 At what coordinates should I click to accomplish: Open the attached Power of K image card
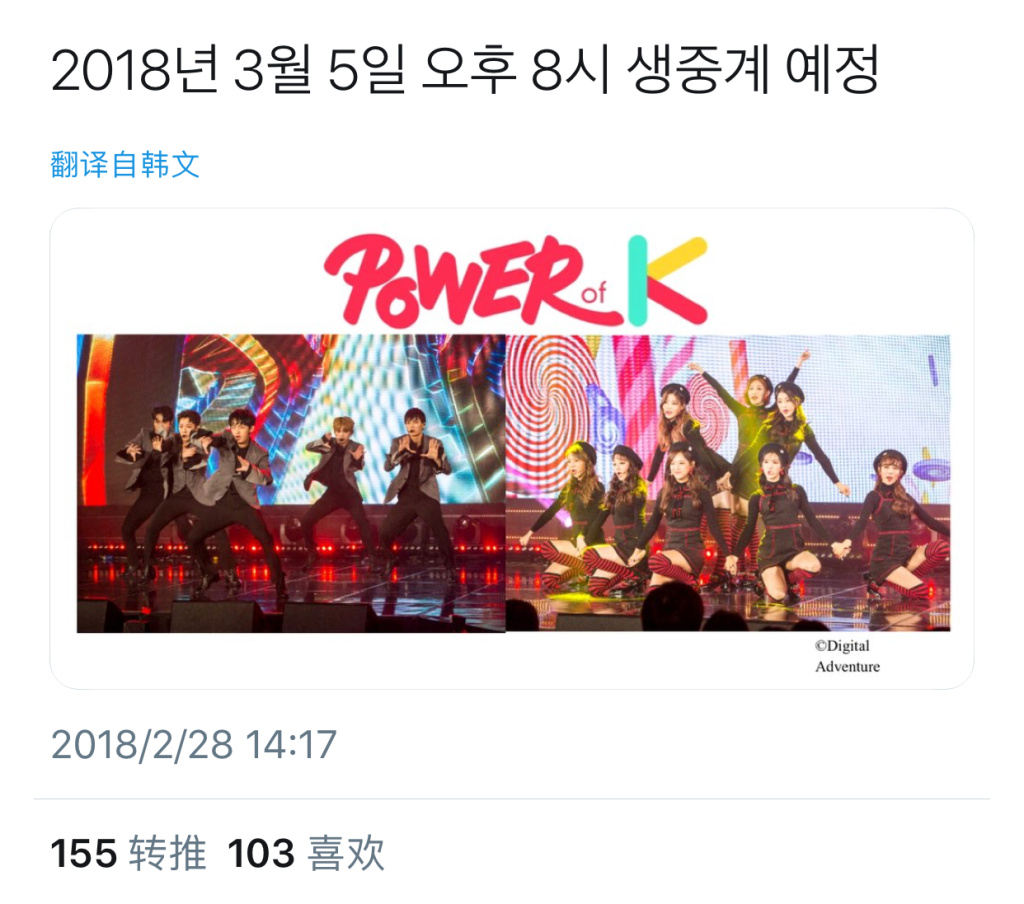512,449
